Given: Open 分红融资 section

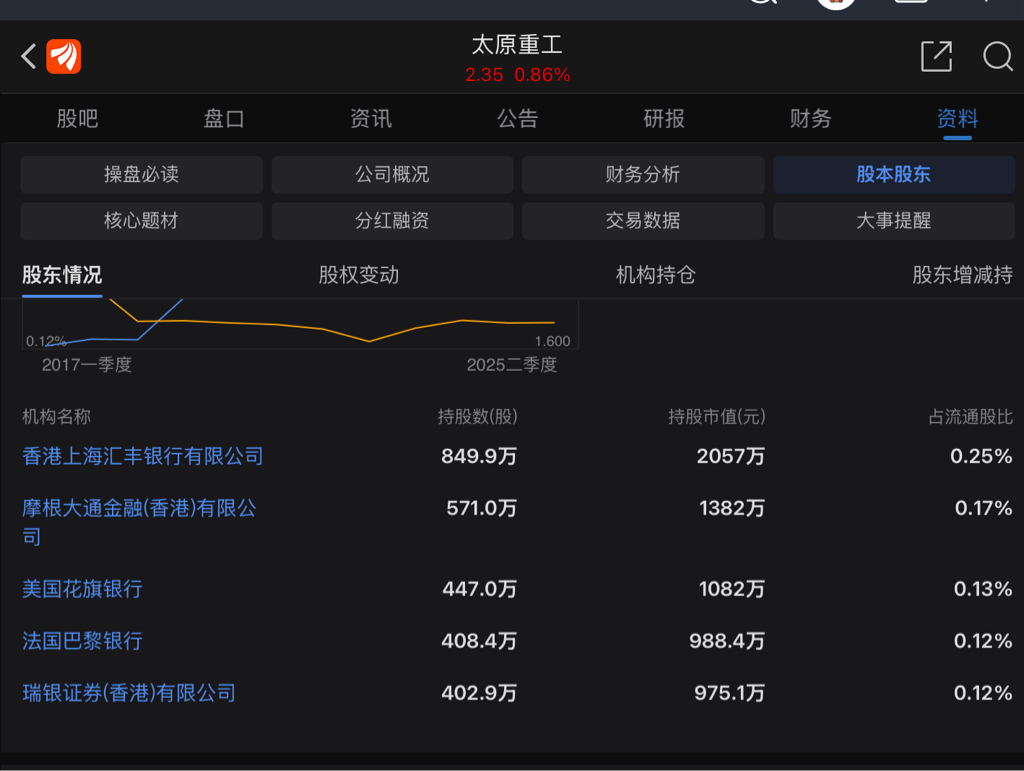Looking at the screenshot, I should coord(392,221).
